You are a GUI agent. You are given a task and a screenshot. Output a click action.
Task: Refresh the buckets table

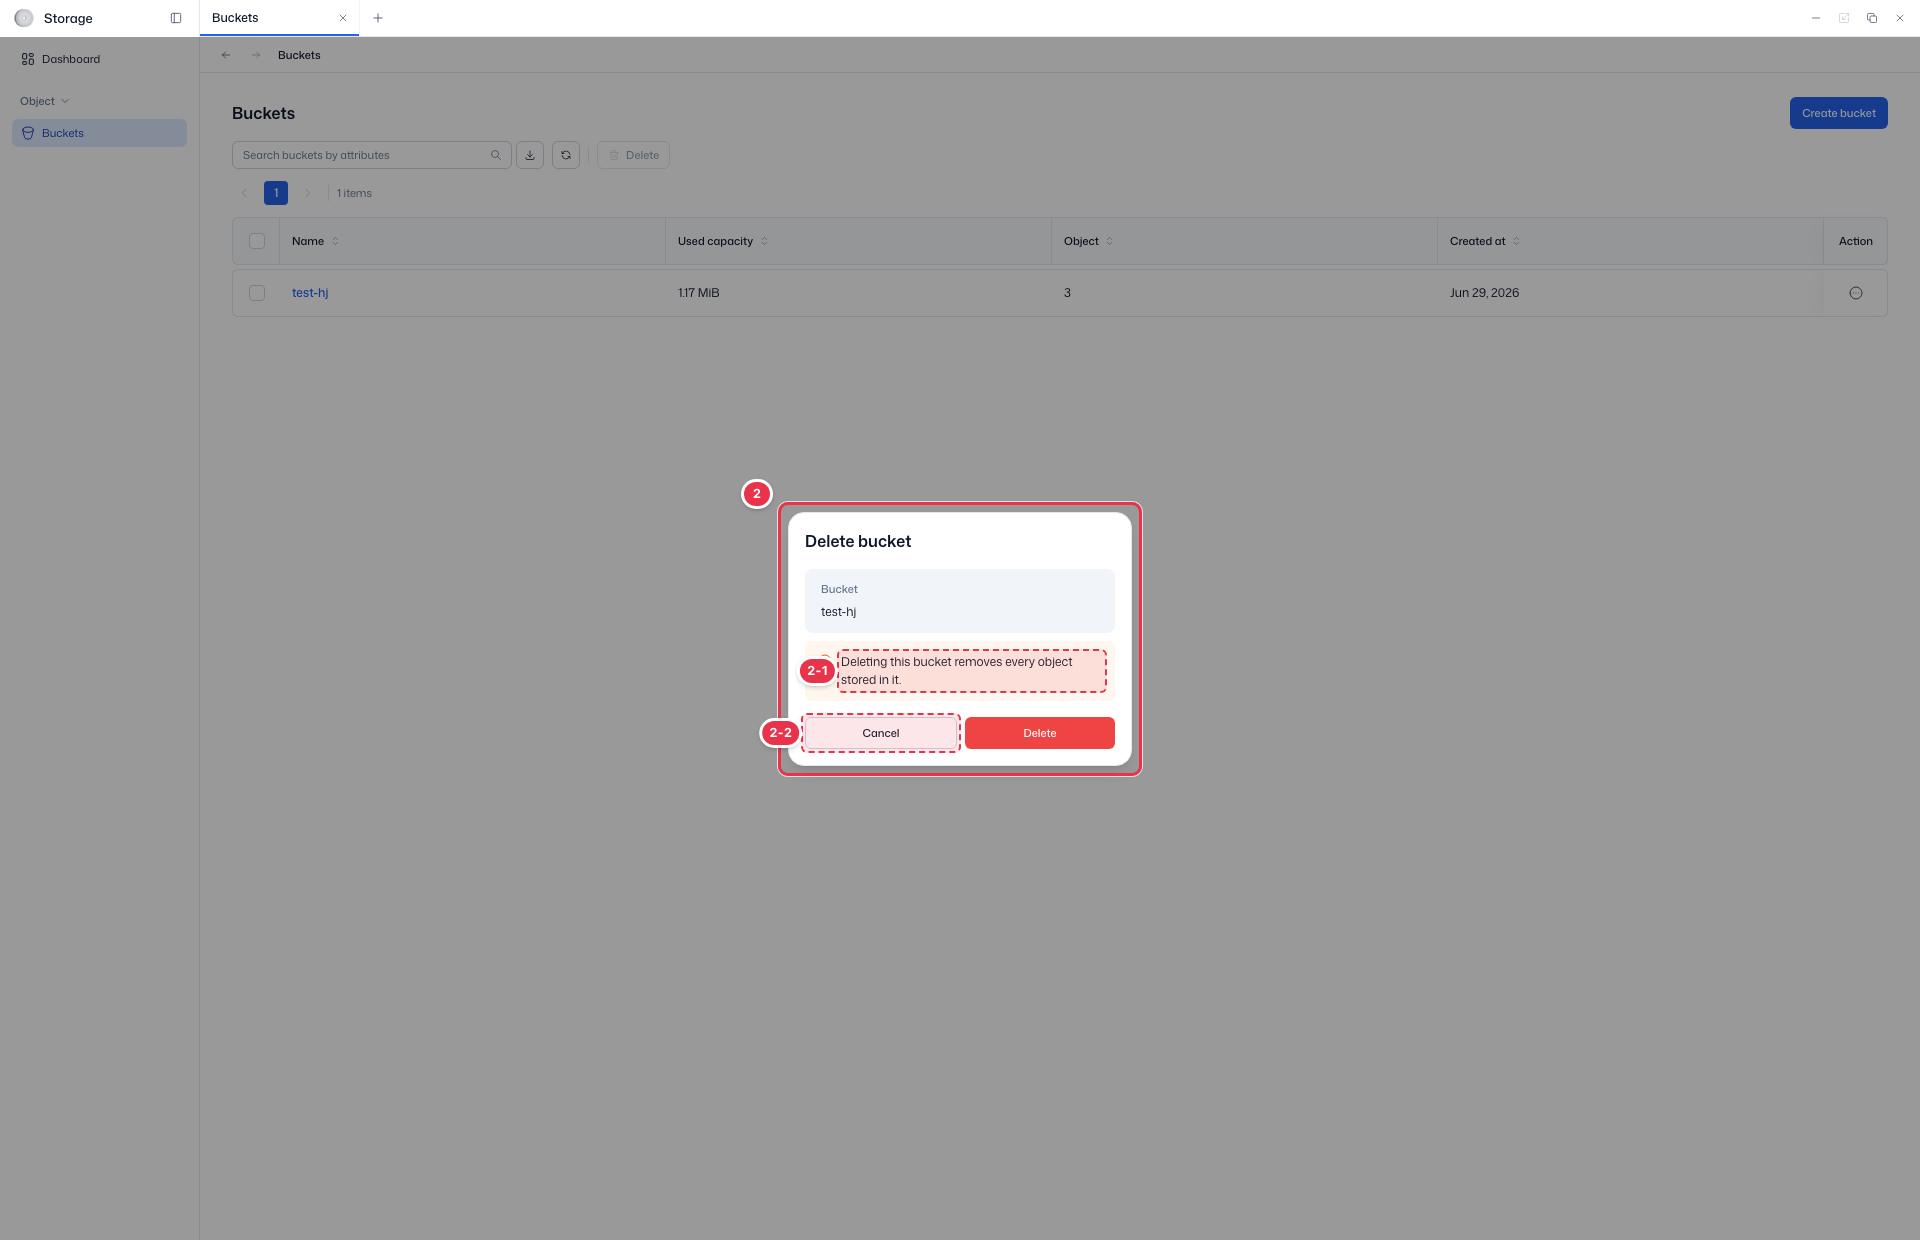566,155
